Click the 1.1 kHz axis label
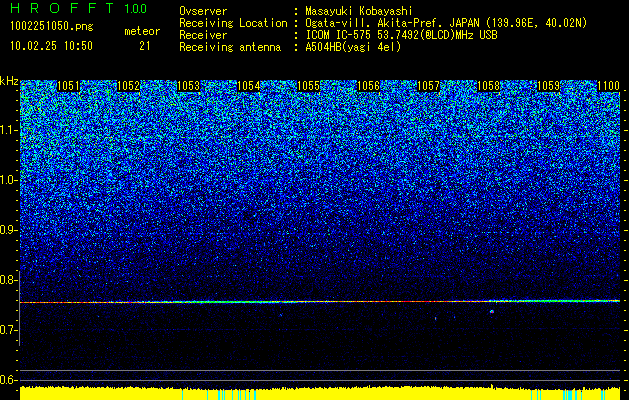 [8, 130]
